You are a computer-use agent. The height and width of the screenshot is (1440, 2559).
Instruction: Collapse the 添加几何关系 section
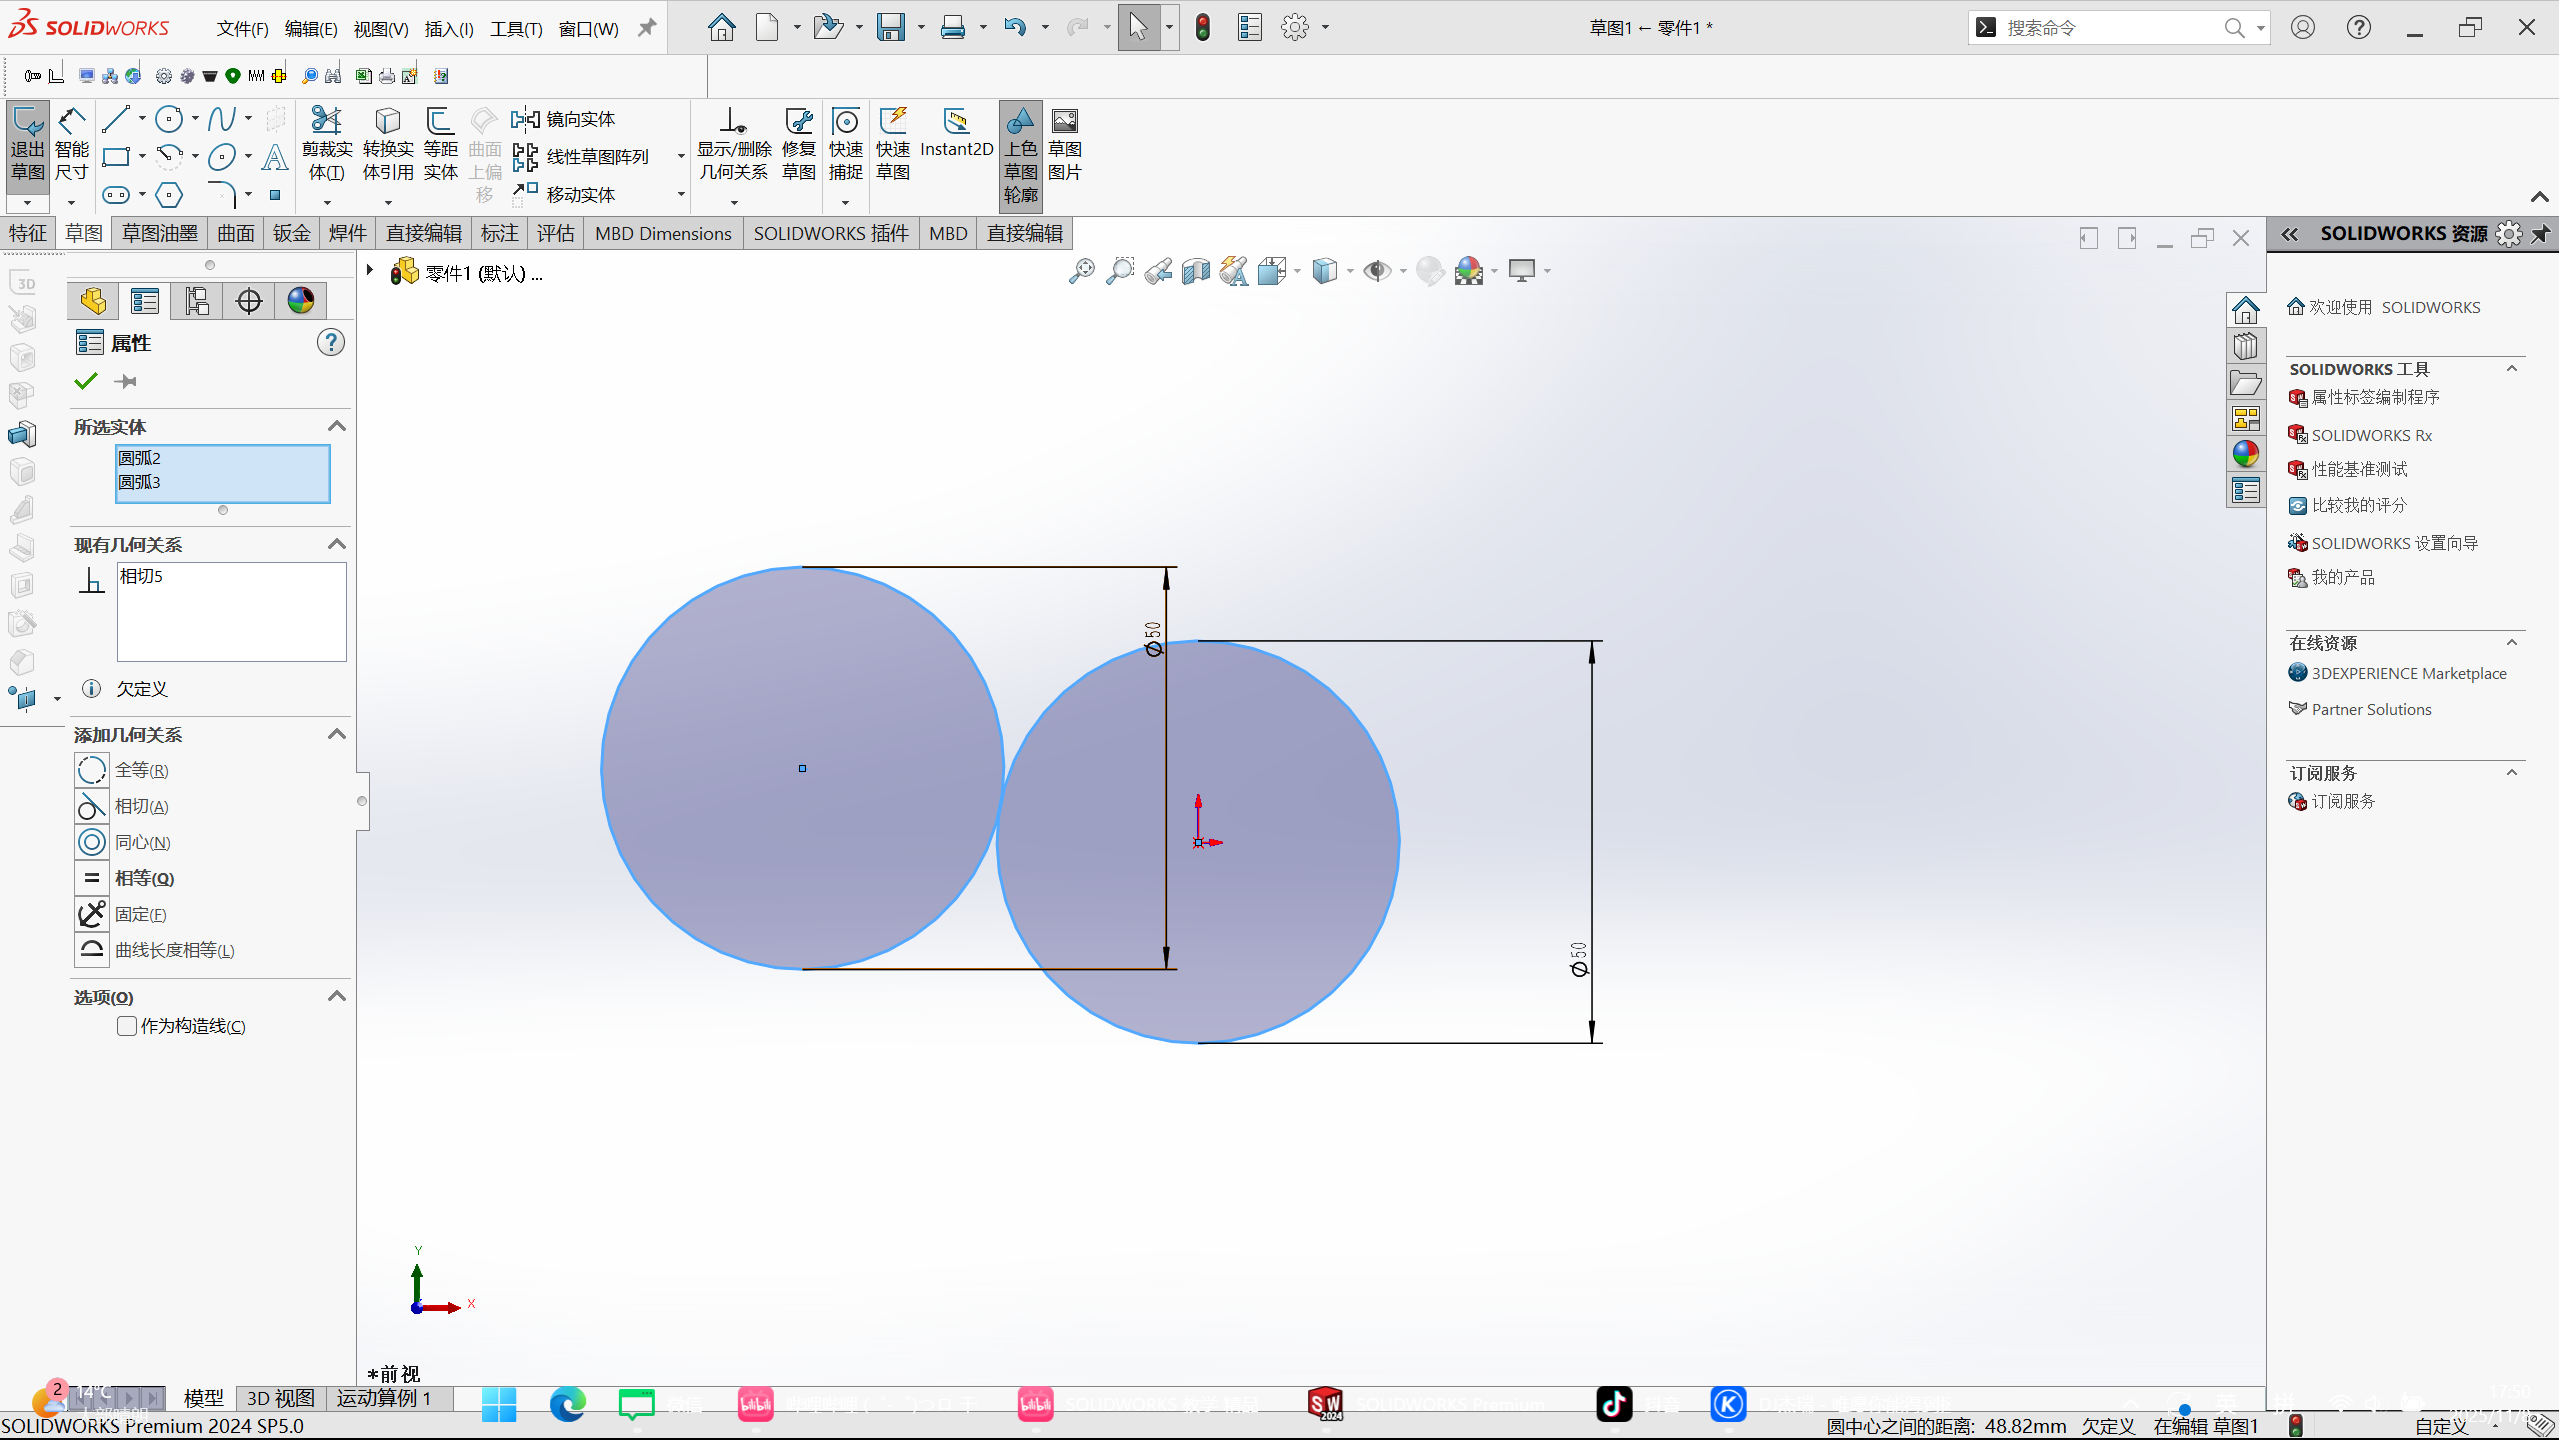(337, 735)
